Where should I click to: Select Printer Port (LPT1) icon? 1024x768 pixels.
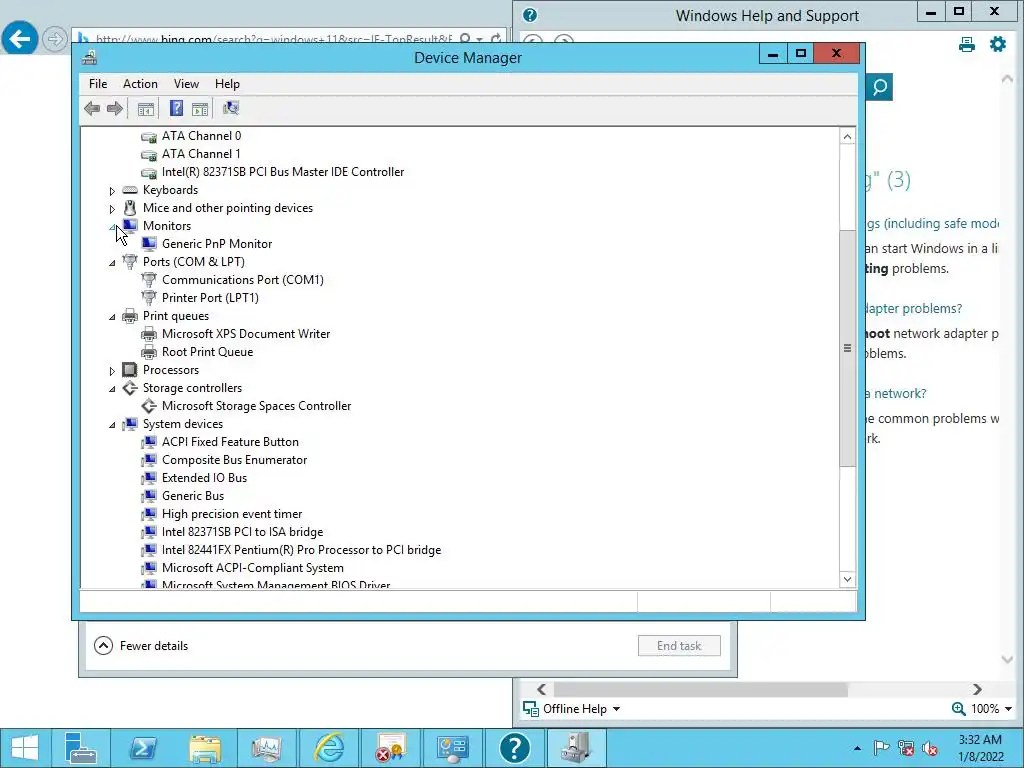point(149,298)
